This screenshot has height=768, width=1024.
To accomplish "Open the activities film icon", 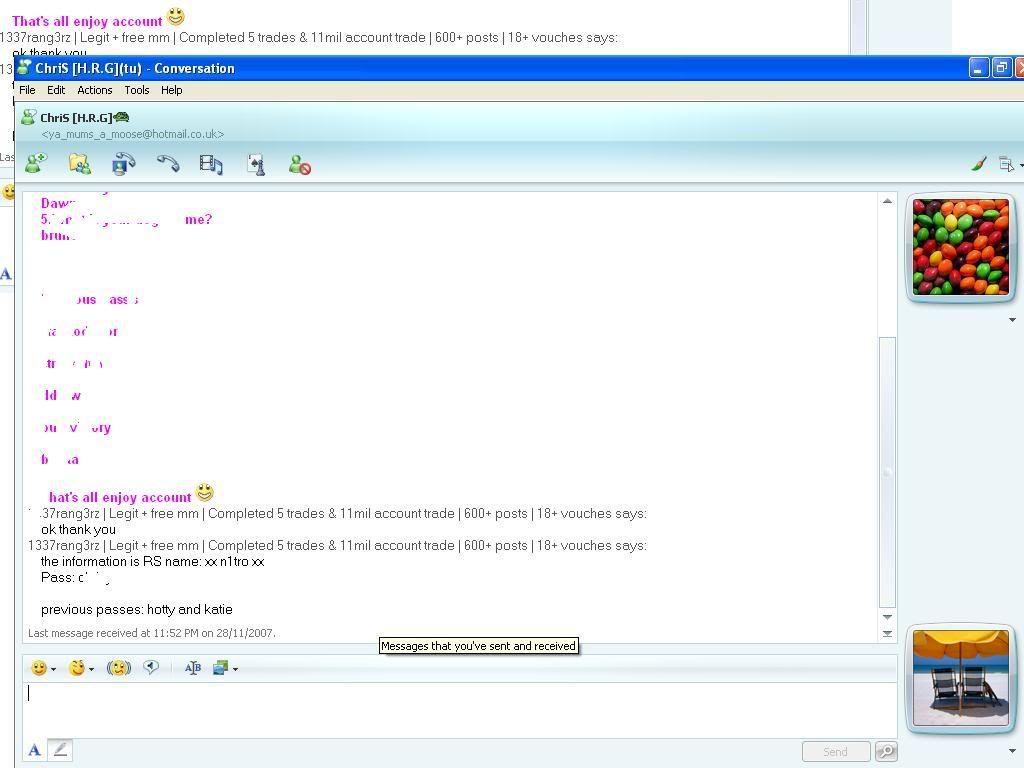I will [211, 164].
